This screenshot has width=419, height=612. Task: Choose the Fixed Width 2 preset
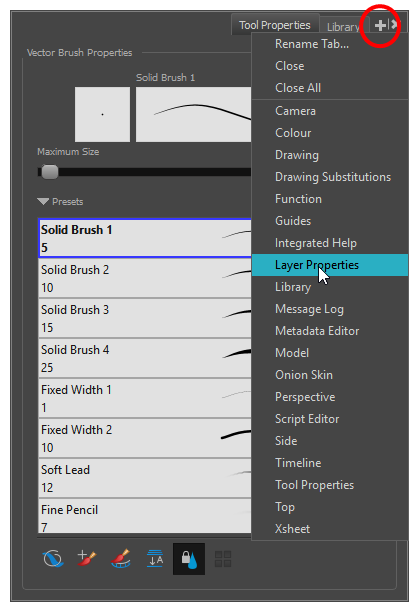pyautogui.click(x=145, y=438)
